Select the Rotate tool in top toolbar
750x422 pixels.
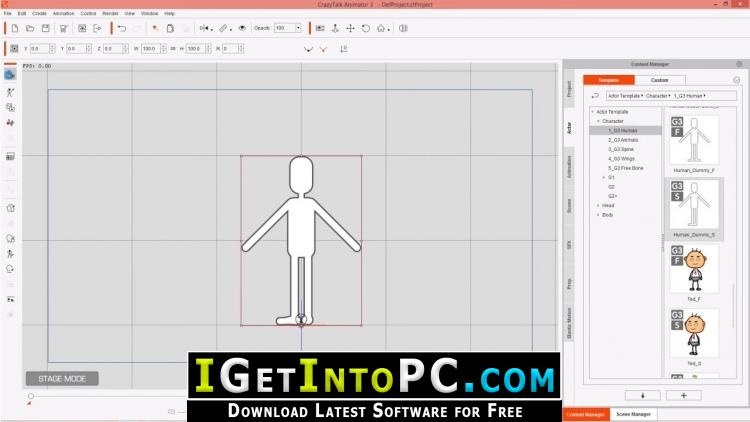[364, 28]
